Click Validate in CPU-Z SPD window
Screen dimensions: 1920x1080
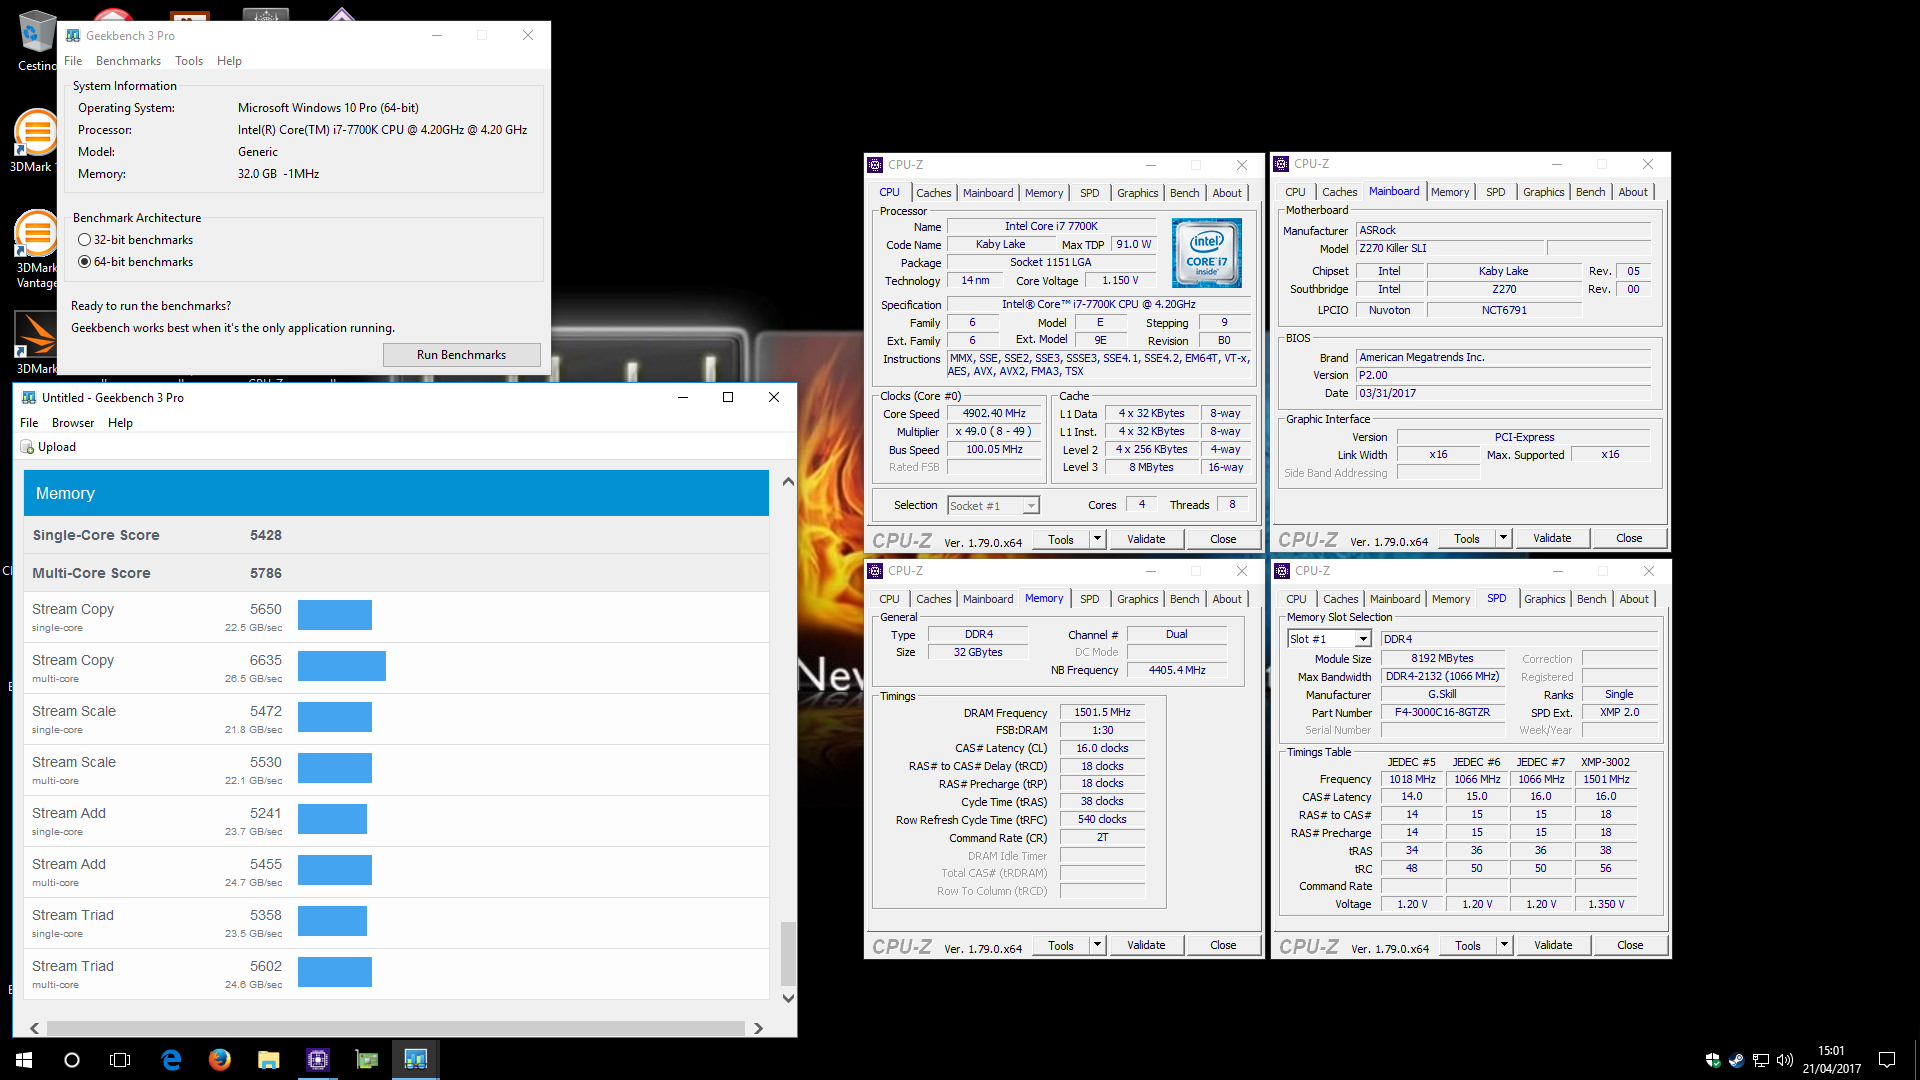point(1553,945)
